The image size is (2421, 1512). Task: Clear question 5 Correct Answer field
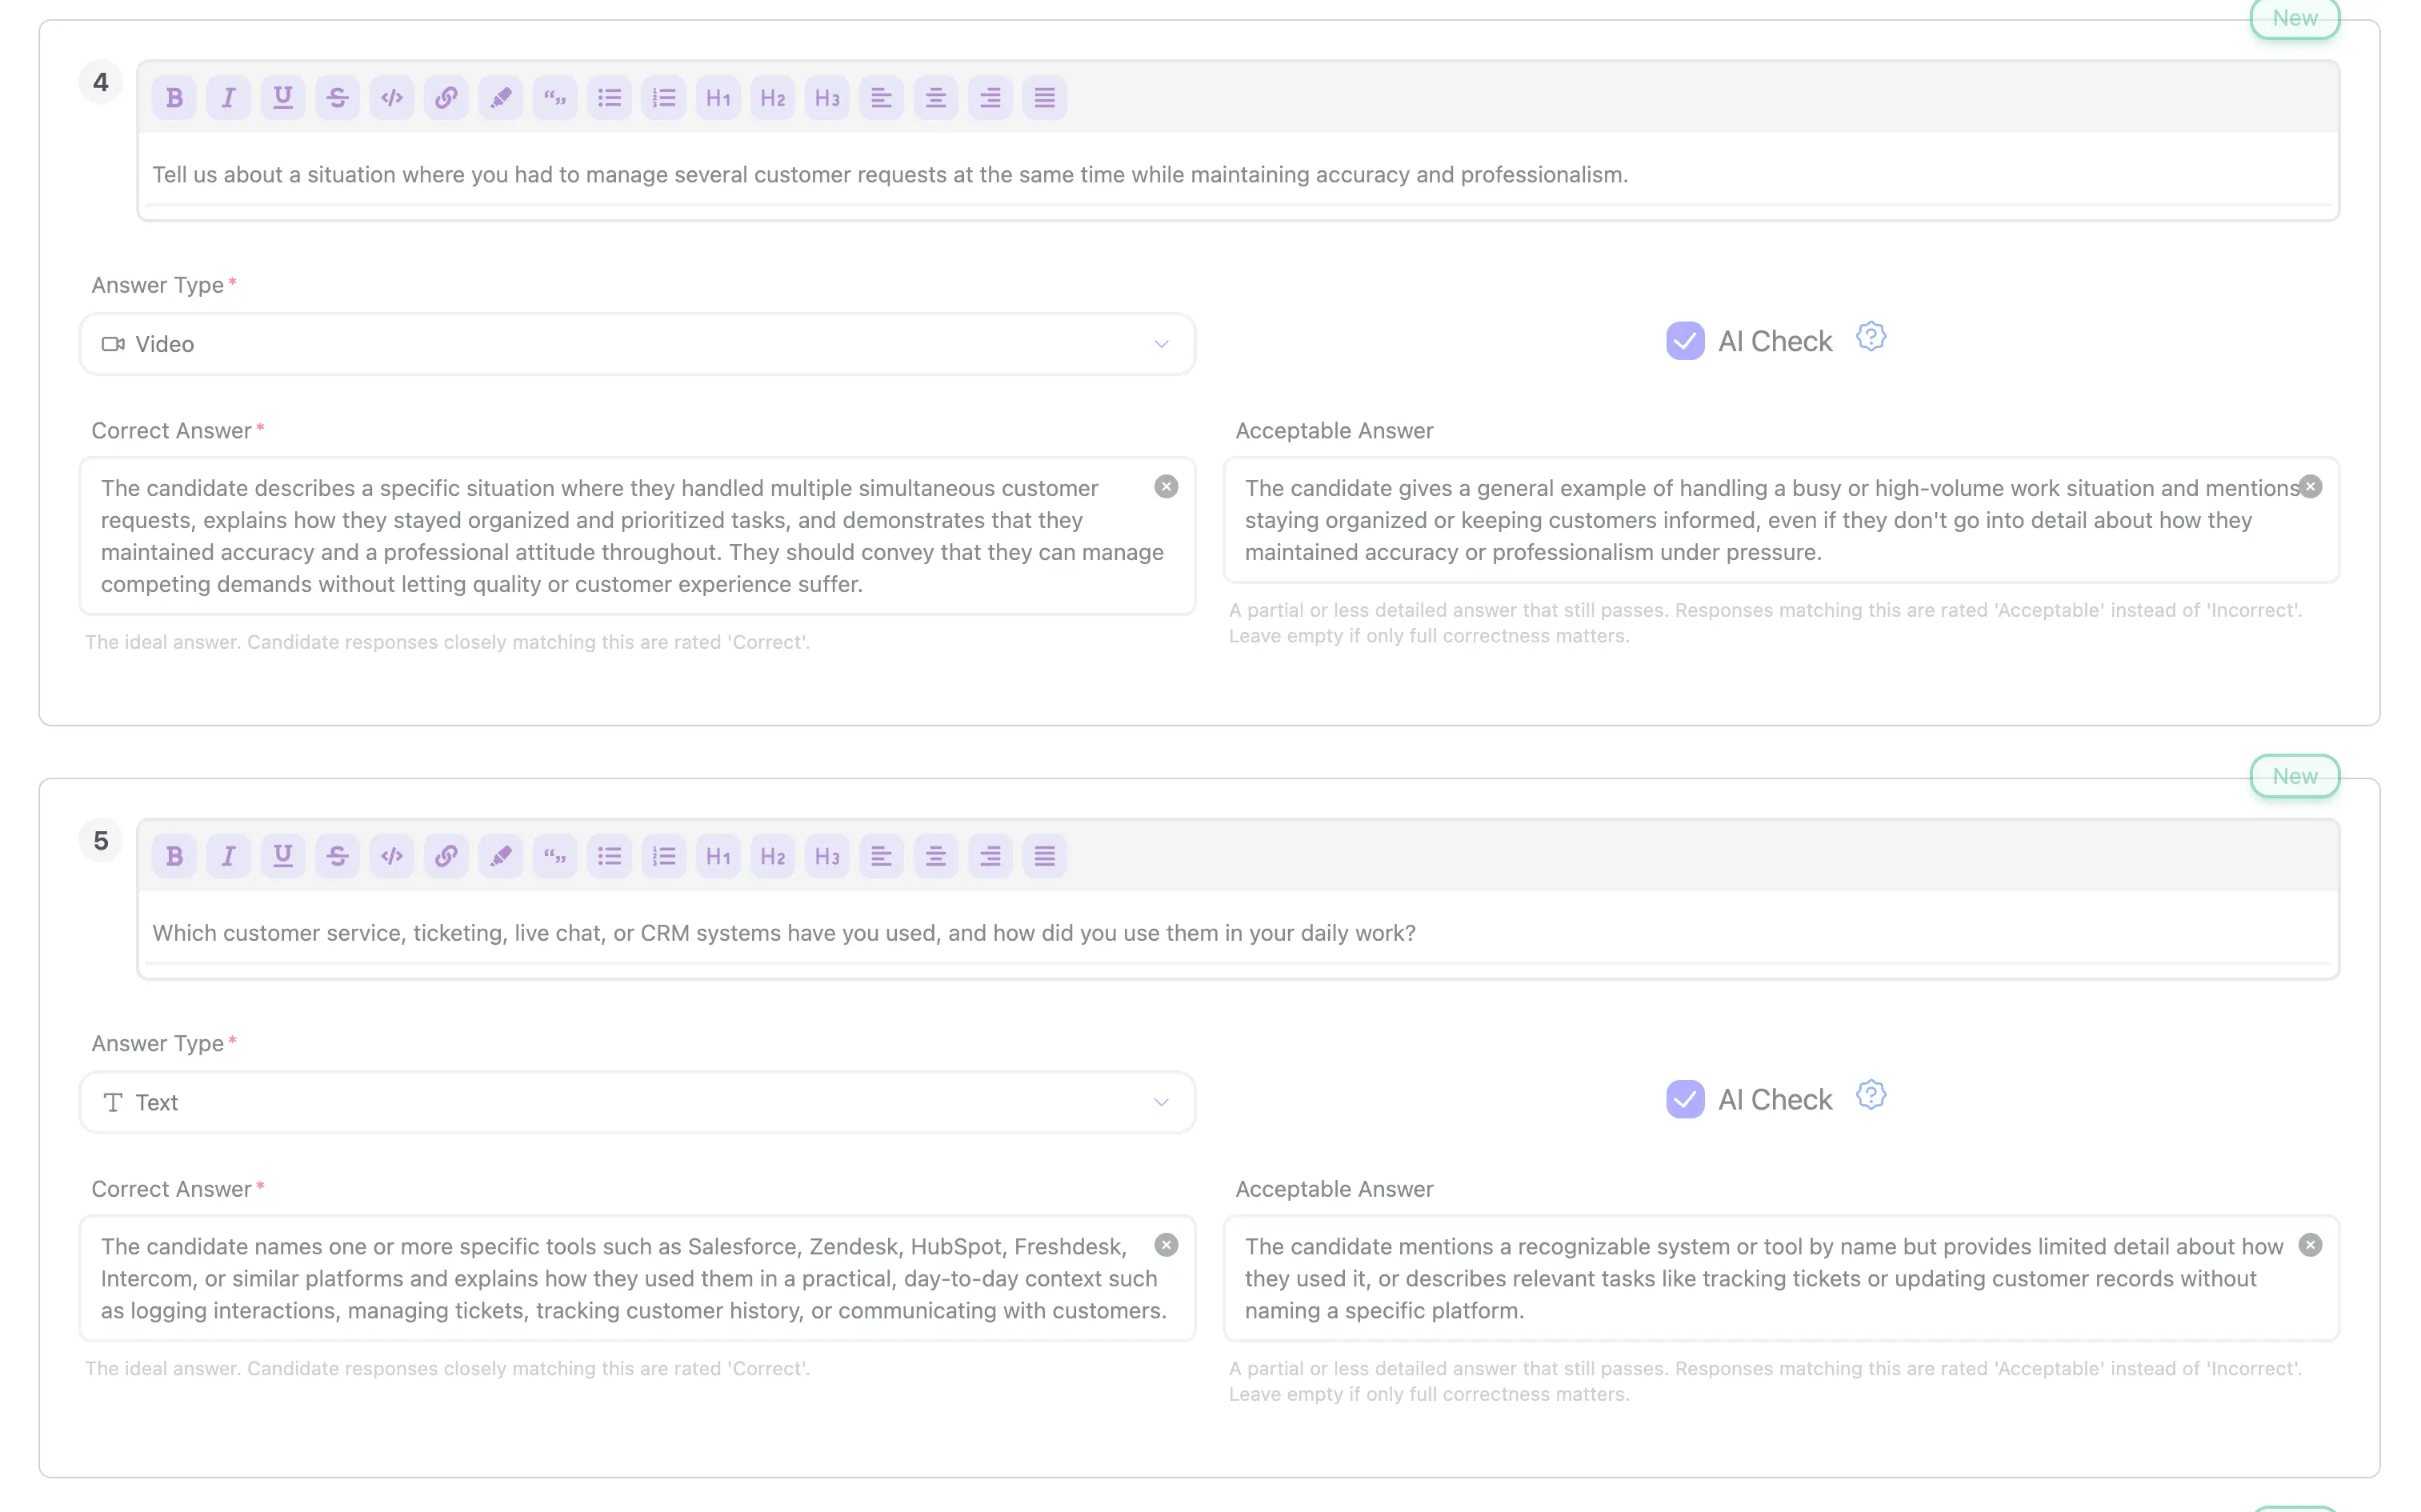(x=1166, y=1245)
